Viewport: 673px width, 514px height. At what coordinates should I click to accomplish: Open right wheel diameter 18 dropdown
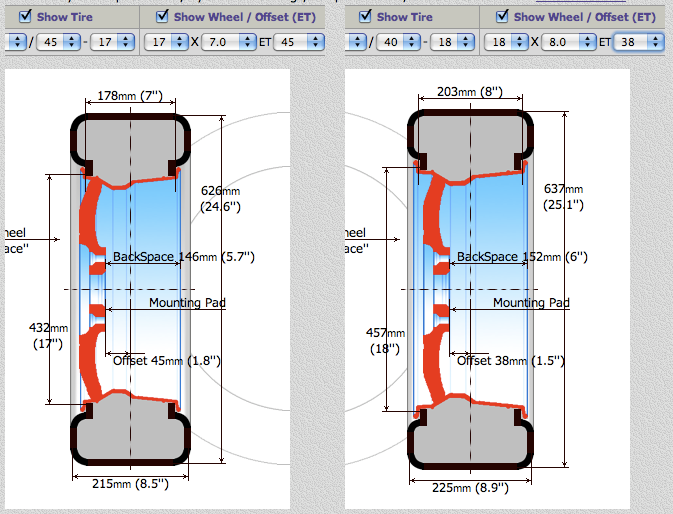(x=506, y=42)
